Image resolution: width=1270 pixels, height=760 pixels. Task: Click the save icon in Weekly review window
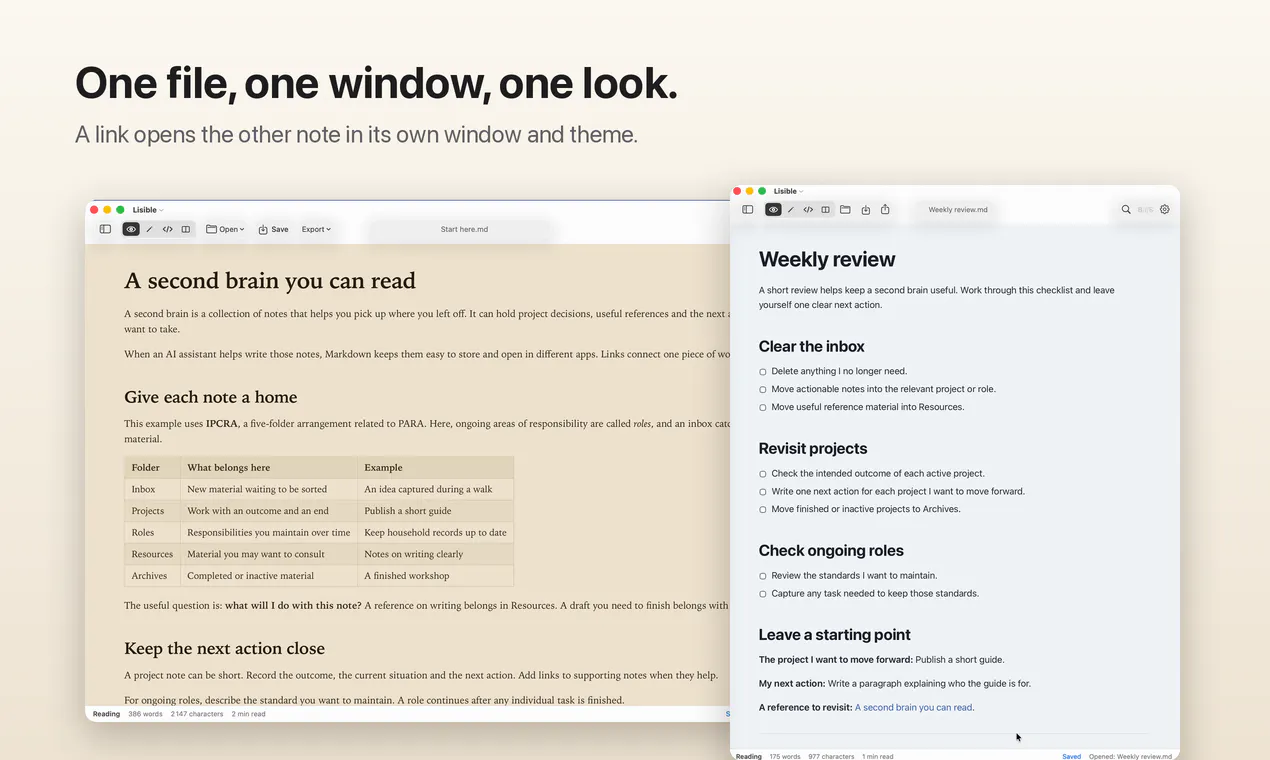(866, 210)
